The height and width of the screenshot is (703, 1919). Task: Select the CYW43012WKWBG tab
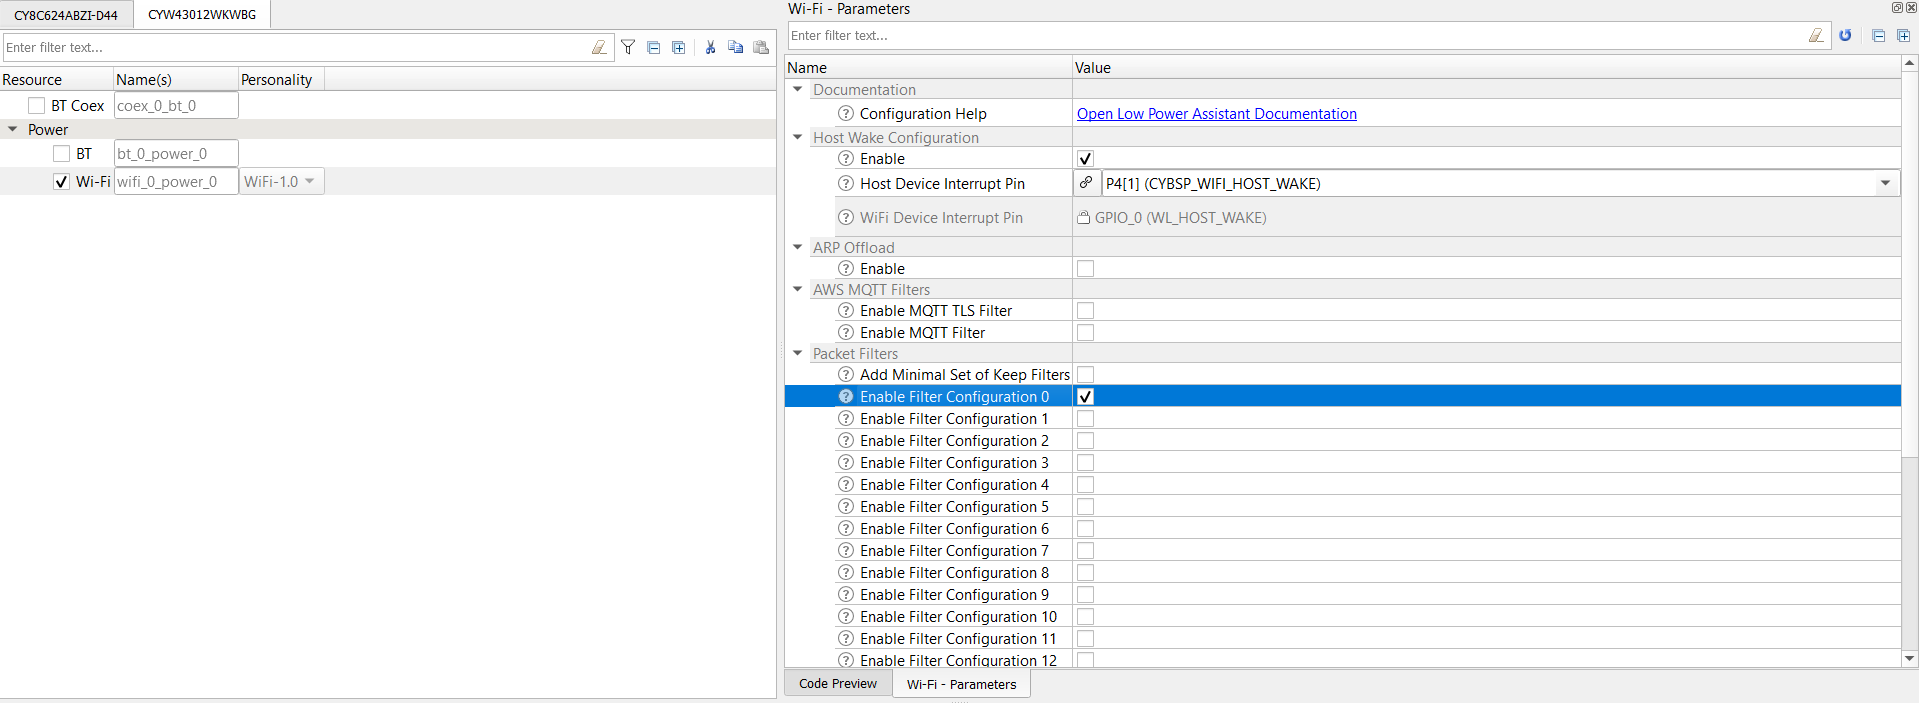pyautogui.click(x=202, y=14)
